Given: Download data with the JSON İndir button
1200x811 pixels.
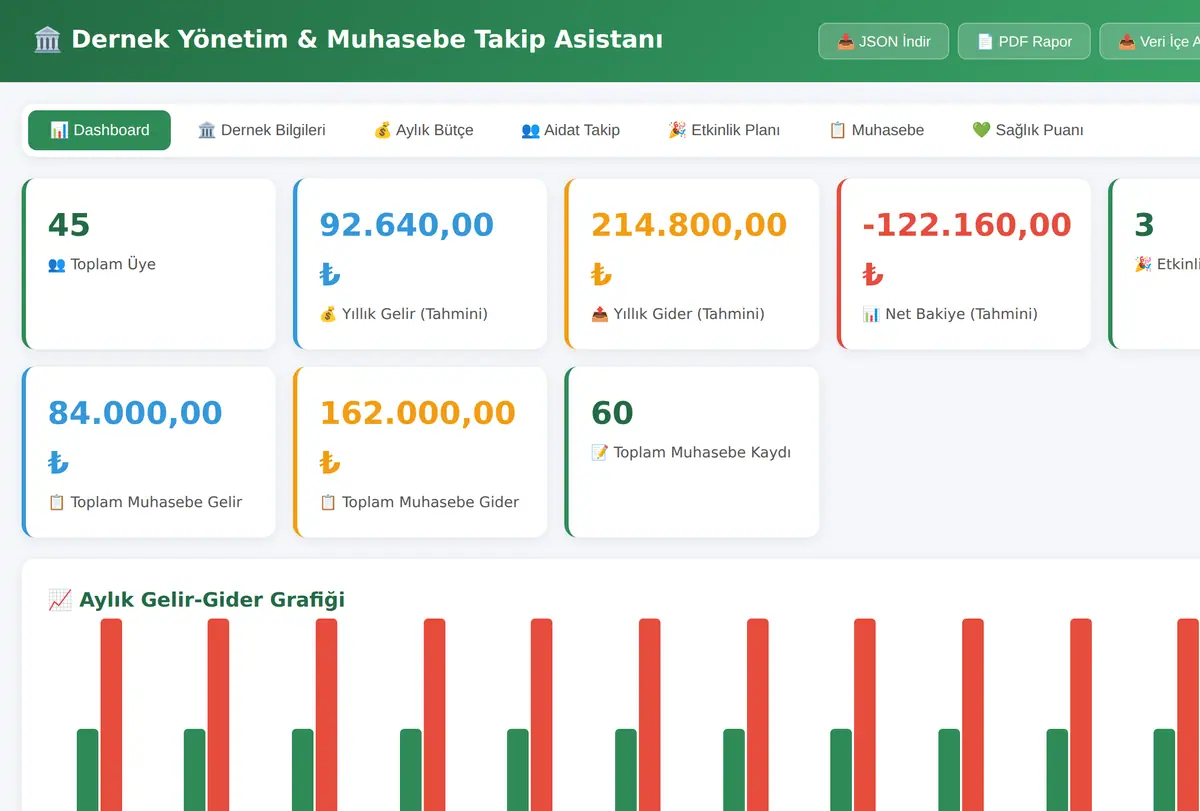Looking at the screenshot, I should tap(884, 41).
